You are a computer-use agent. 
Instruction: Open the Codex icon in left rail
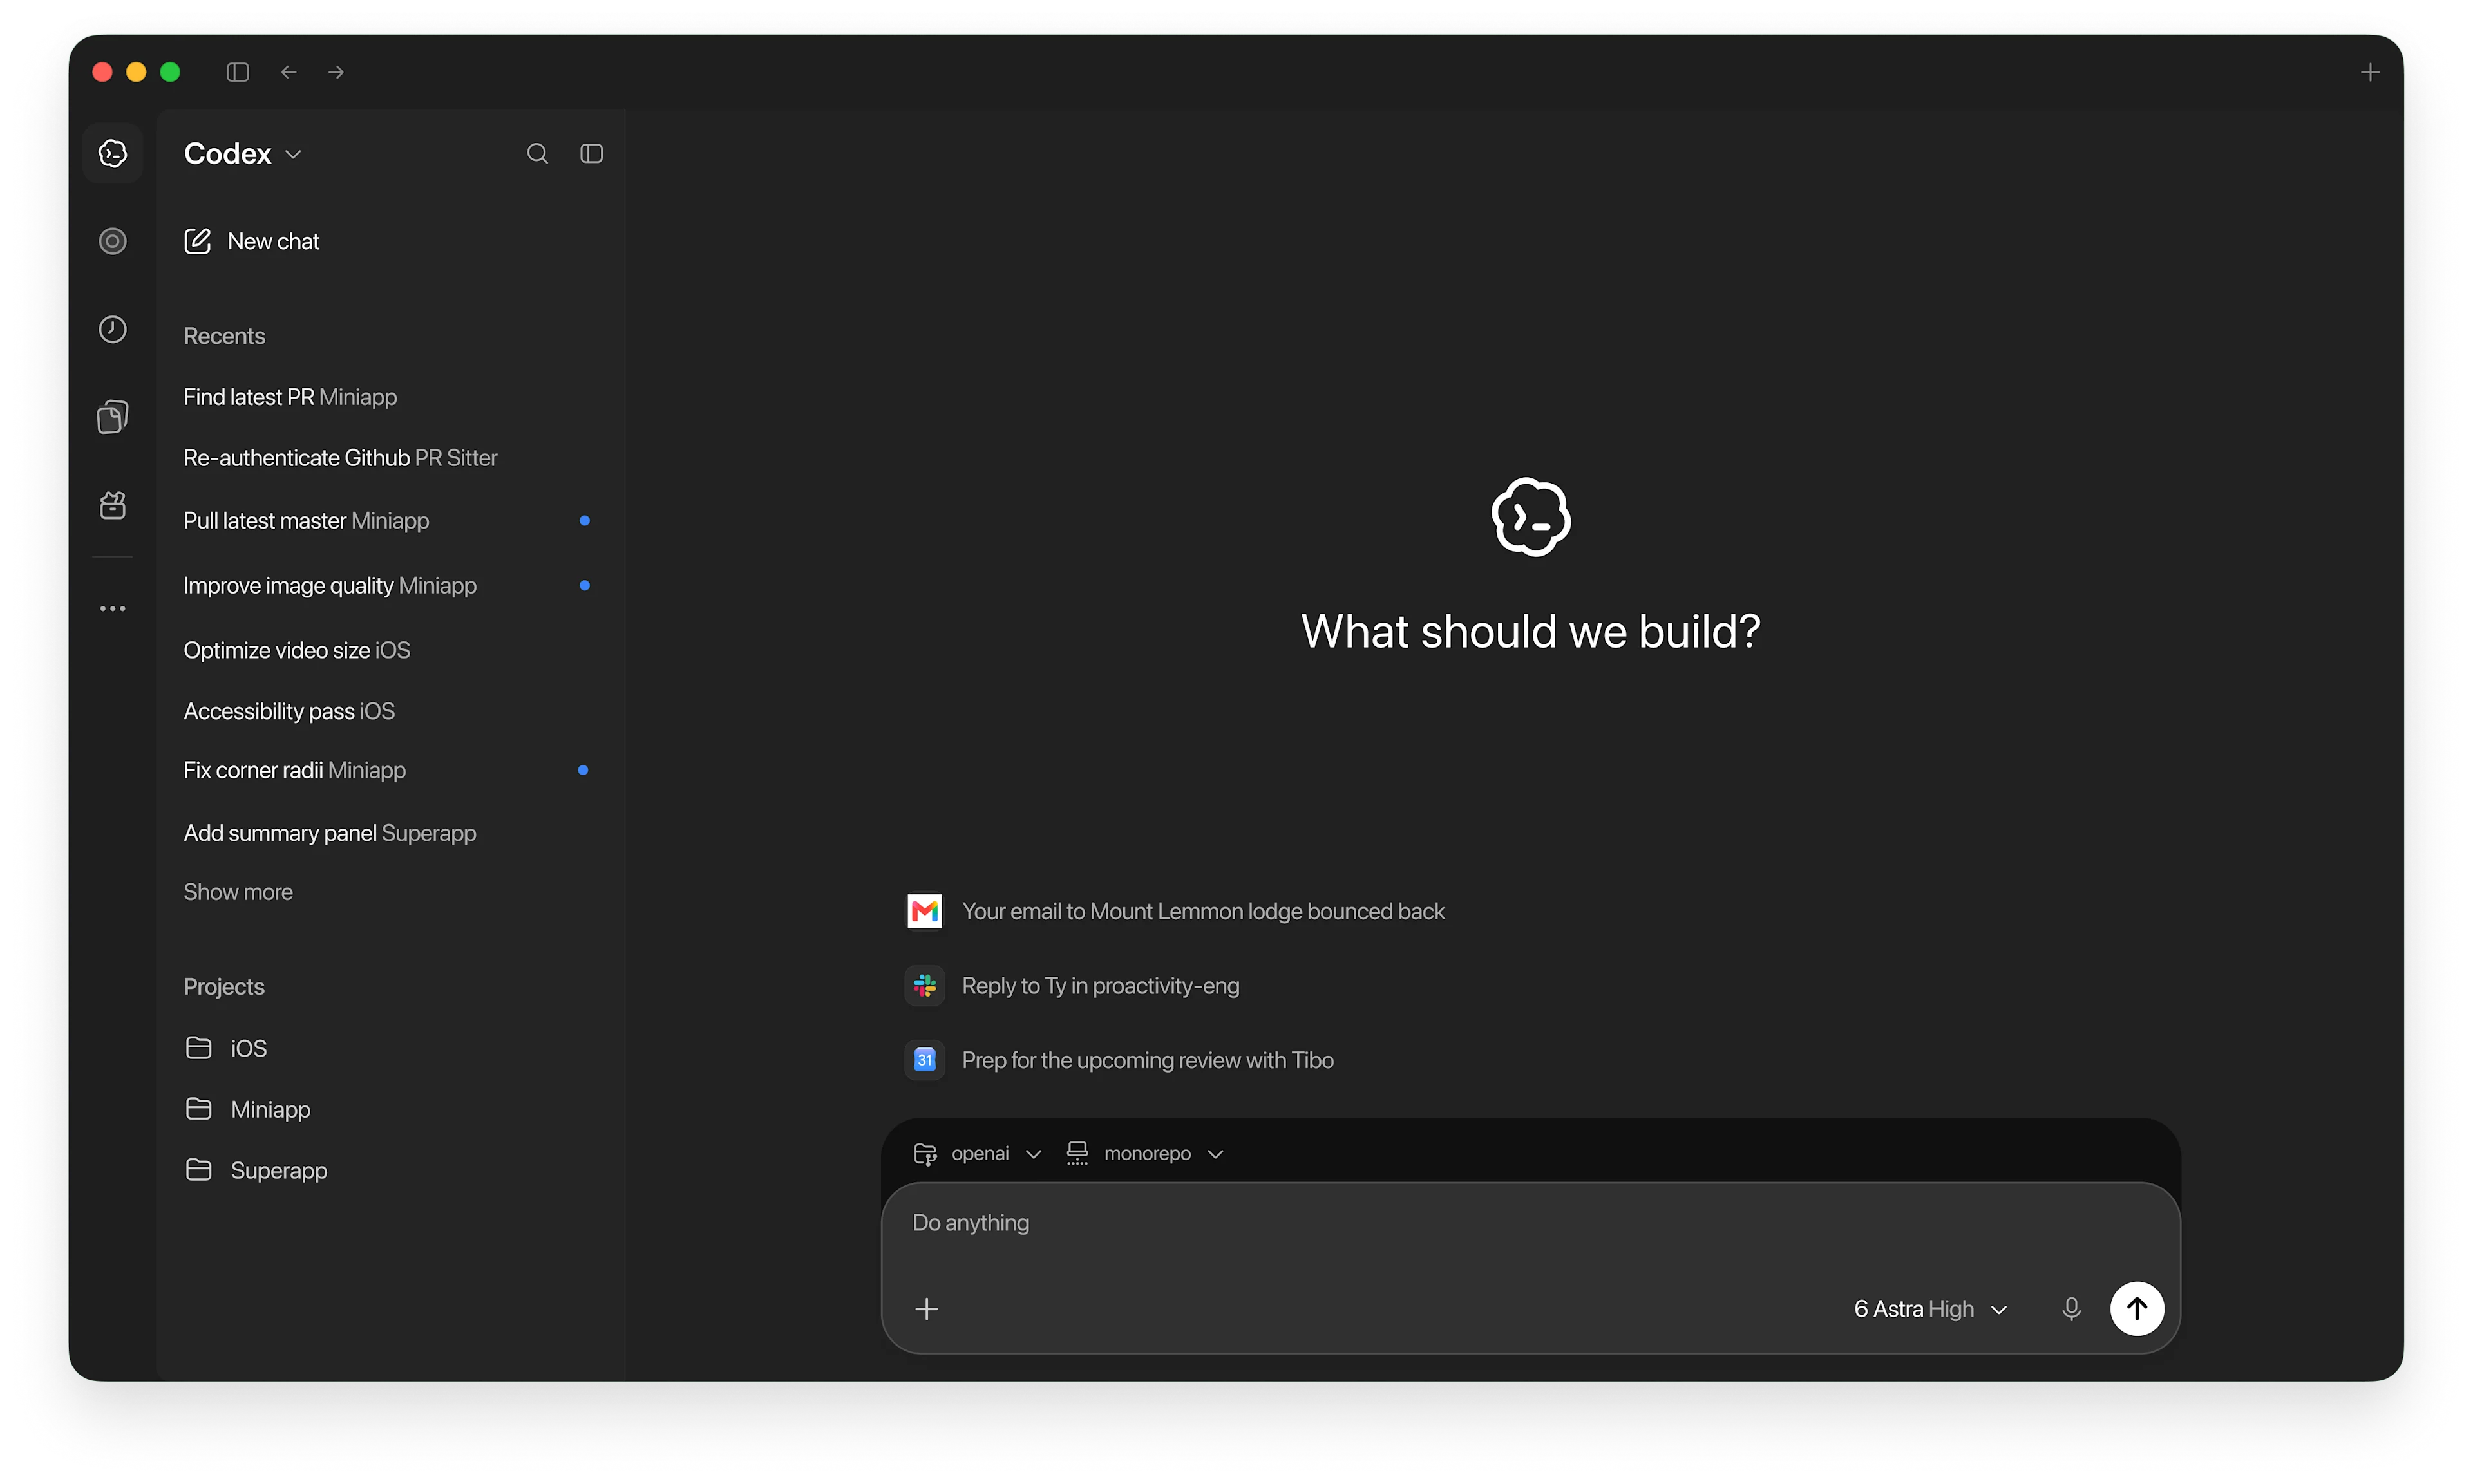click(113, 153)
